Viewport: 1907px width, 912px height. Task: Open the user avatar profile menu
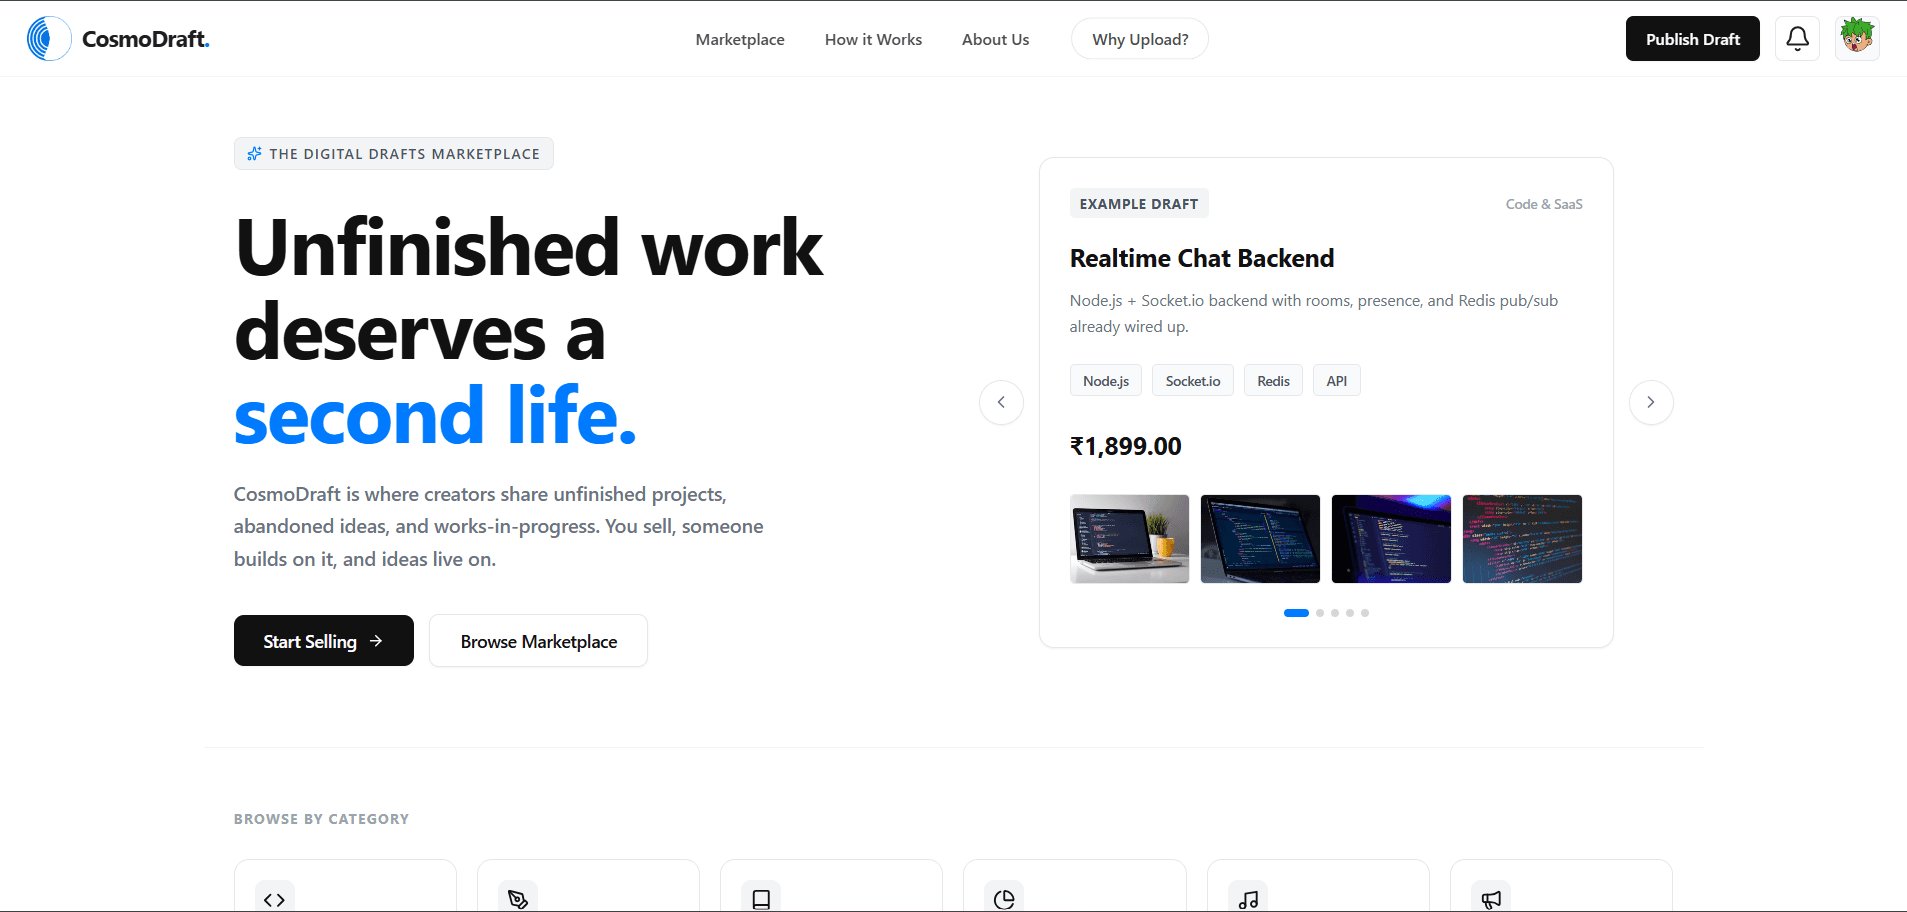pos(1857,39)
